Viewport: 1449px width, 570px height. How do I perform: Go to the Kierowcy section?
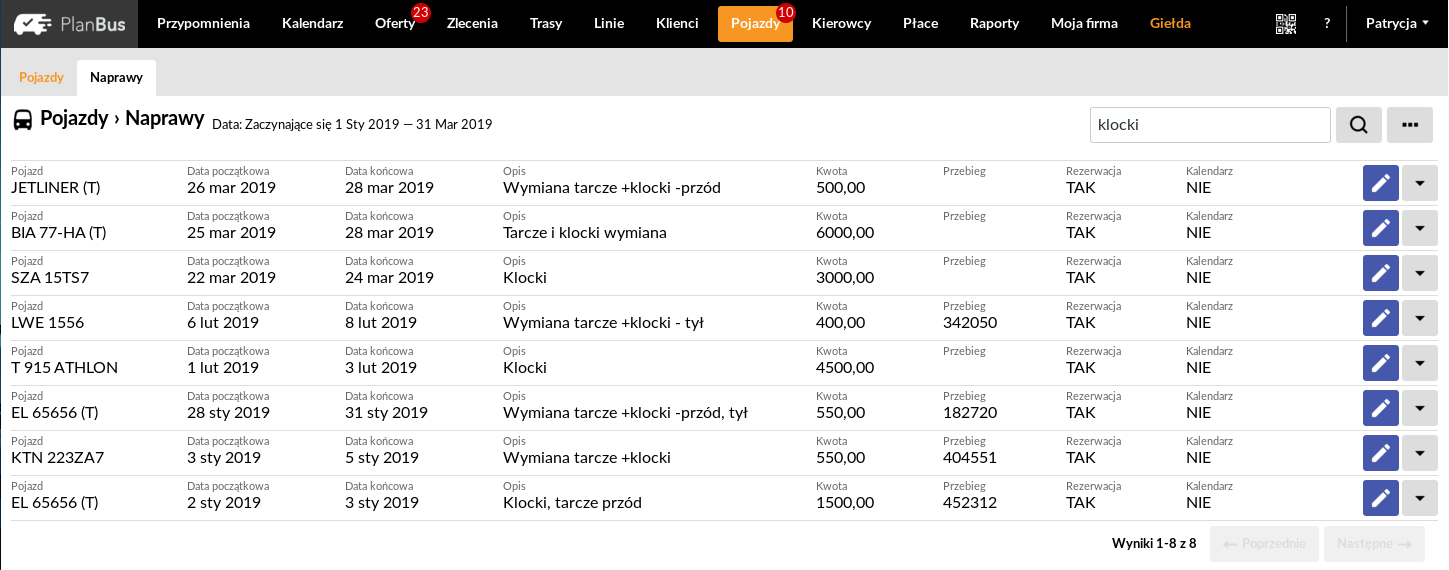841,23
